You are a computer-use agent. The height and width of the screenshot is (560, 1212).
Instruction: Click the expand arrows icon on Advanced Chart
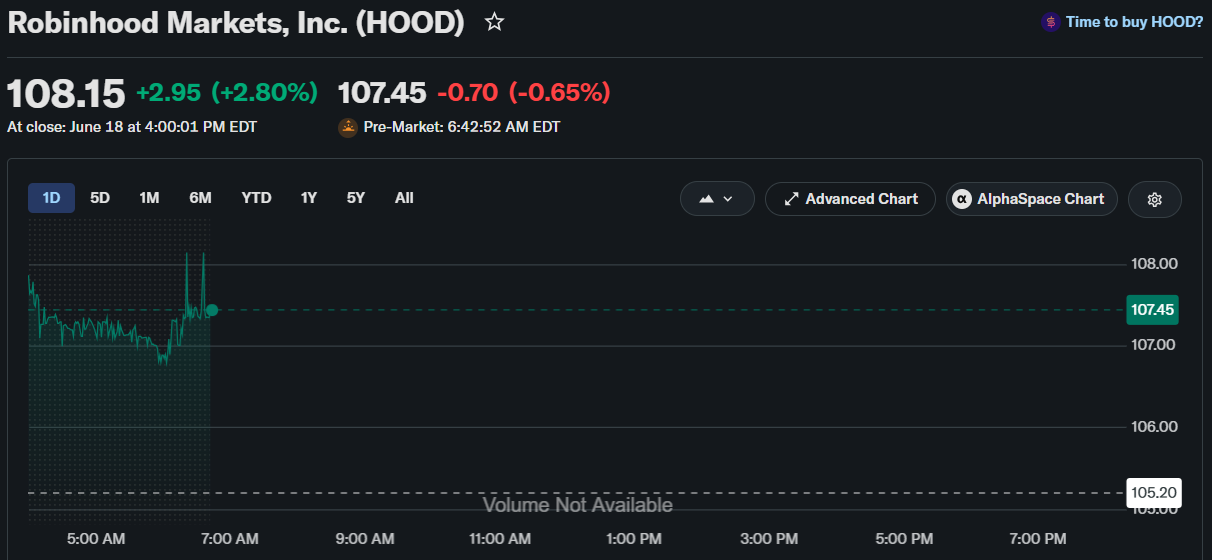click(791, 199)
